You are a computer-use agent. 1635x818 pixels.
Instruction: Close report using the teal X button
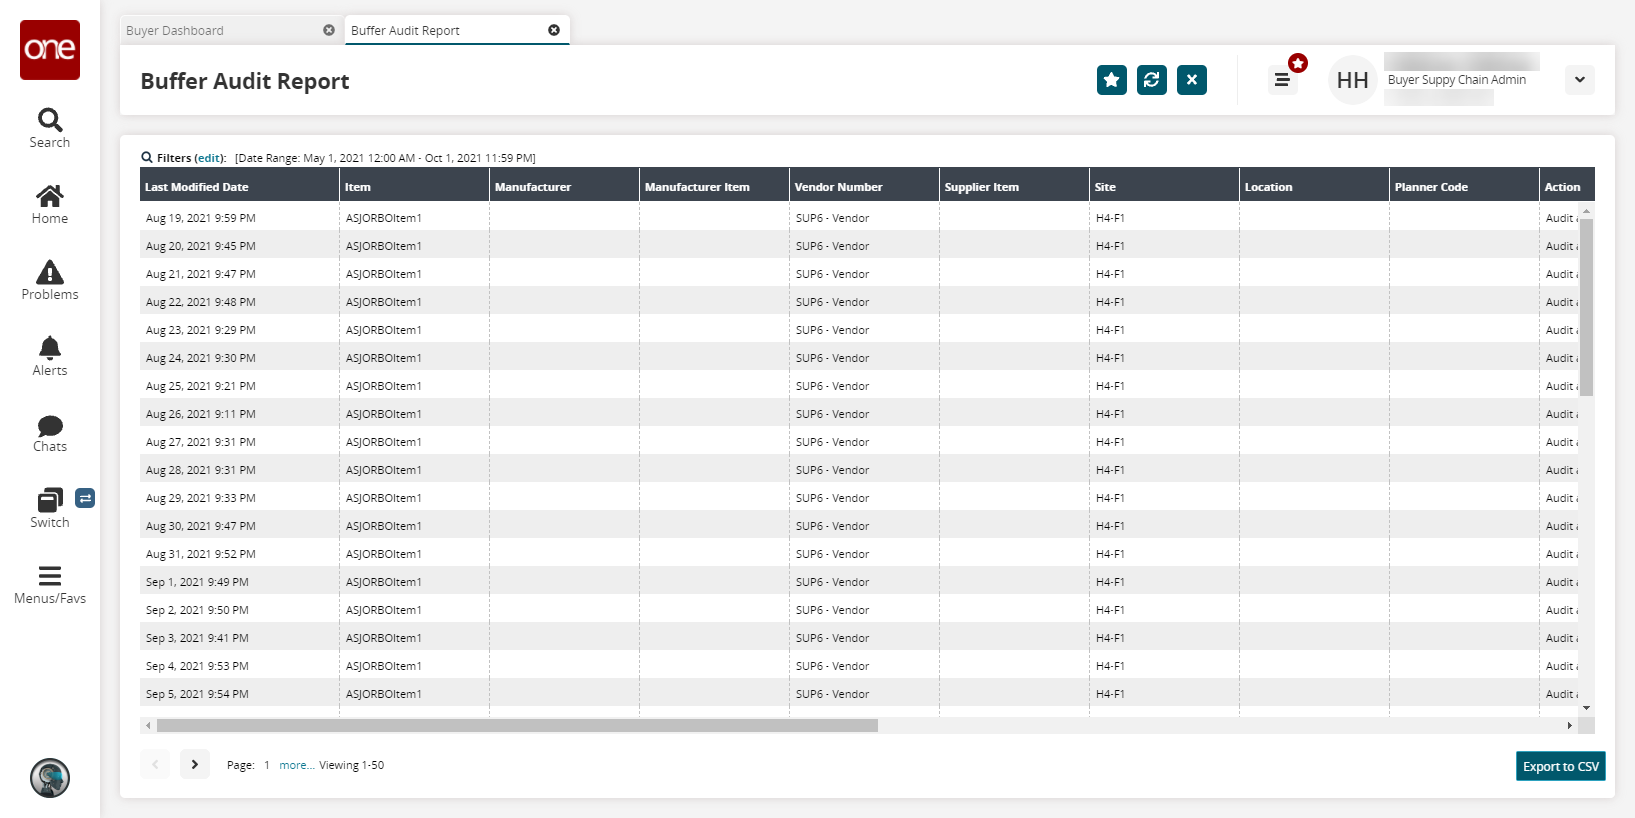click(1191, 80)
